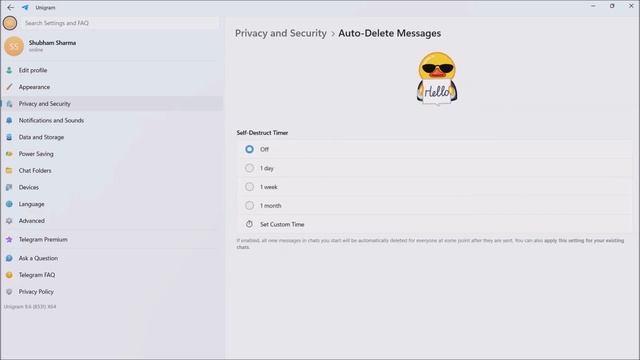Open Telegram FAQ

pyautogui.click(x=112, y=275)
